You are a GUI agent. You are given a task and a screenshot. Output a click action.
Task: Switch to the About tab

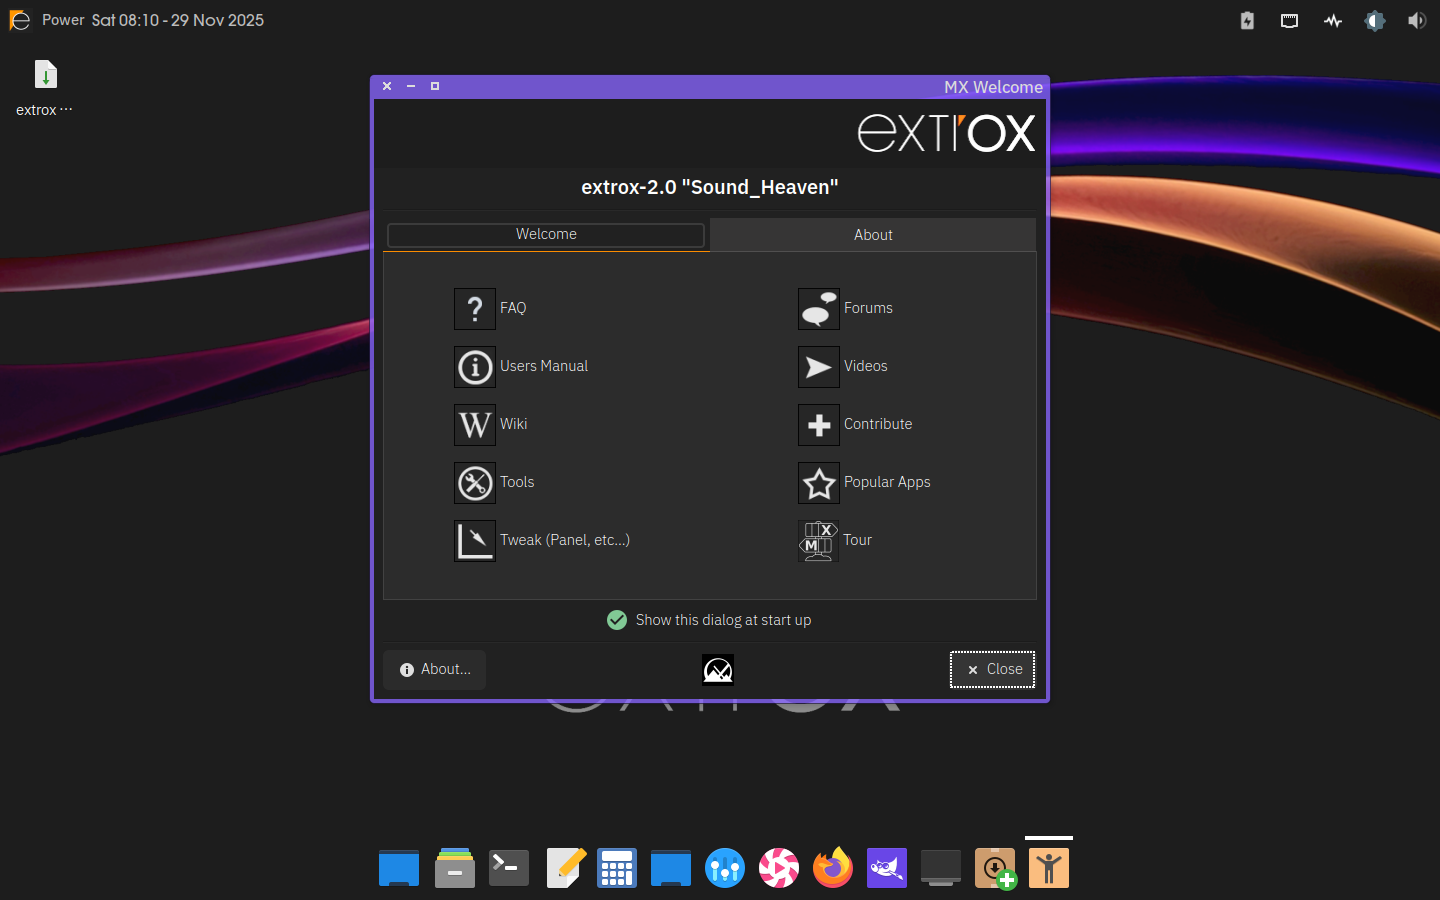pos(873,235)
